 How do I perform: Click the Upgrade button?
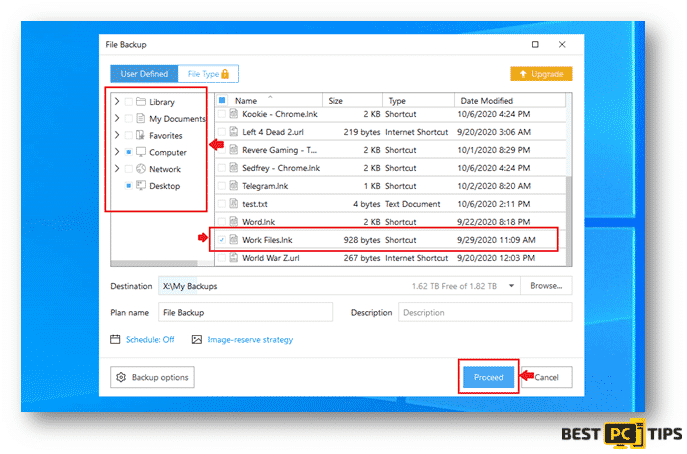[541, 74]
